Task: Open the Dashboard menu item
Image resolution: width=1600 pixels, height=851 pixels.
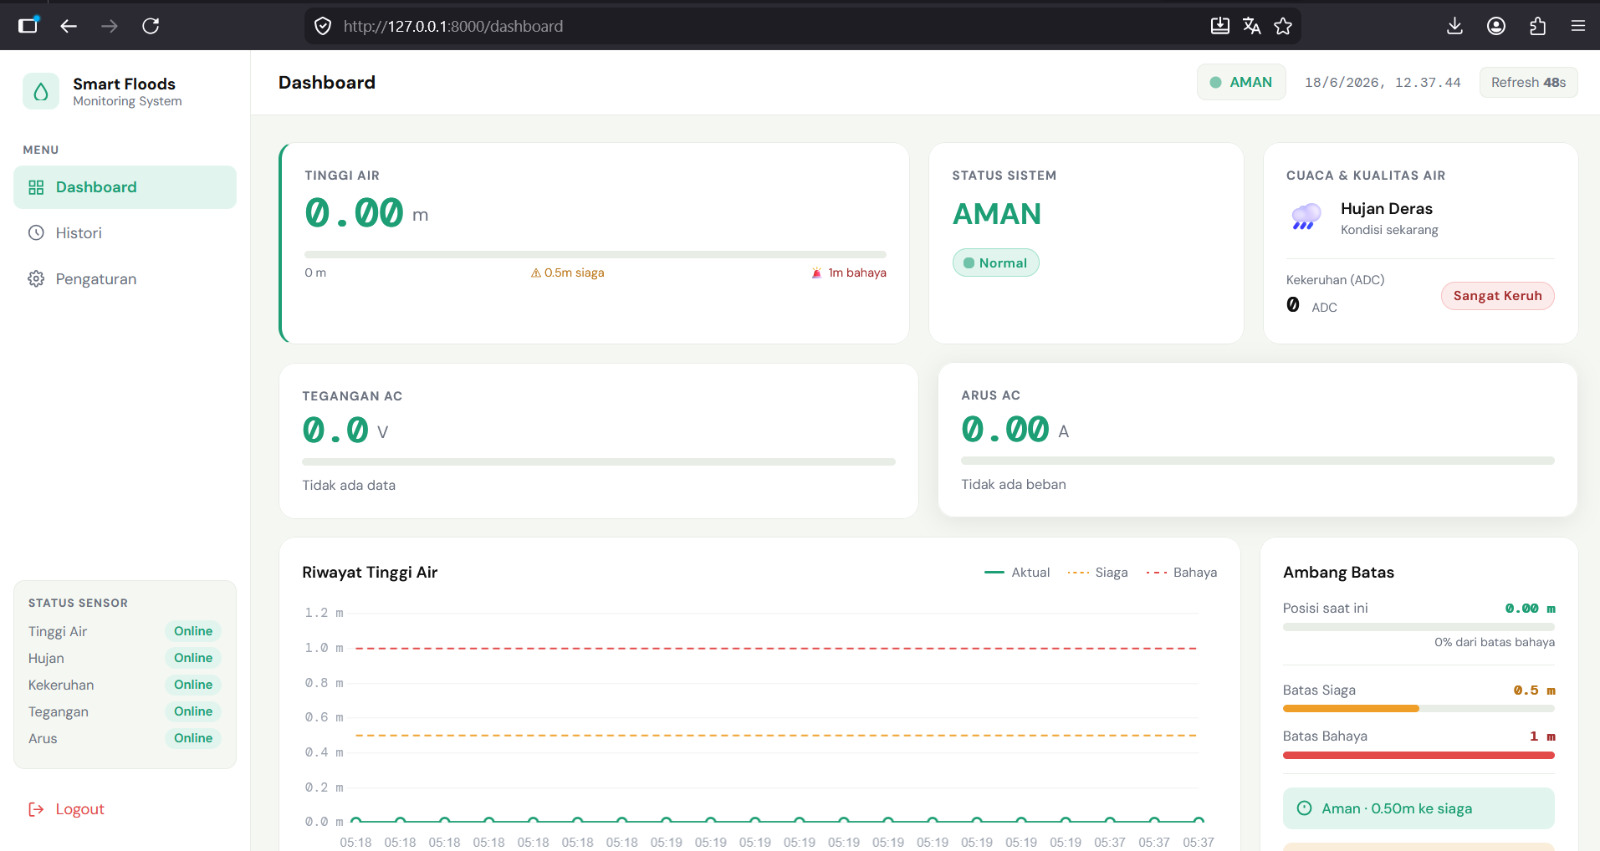Action: 125,187
